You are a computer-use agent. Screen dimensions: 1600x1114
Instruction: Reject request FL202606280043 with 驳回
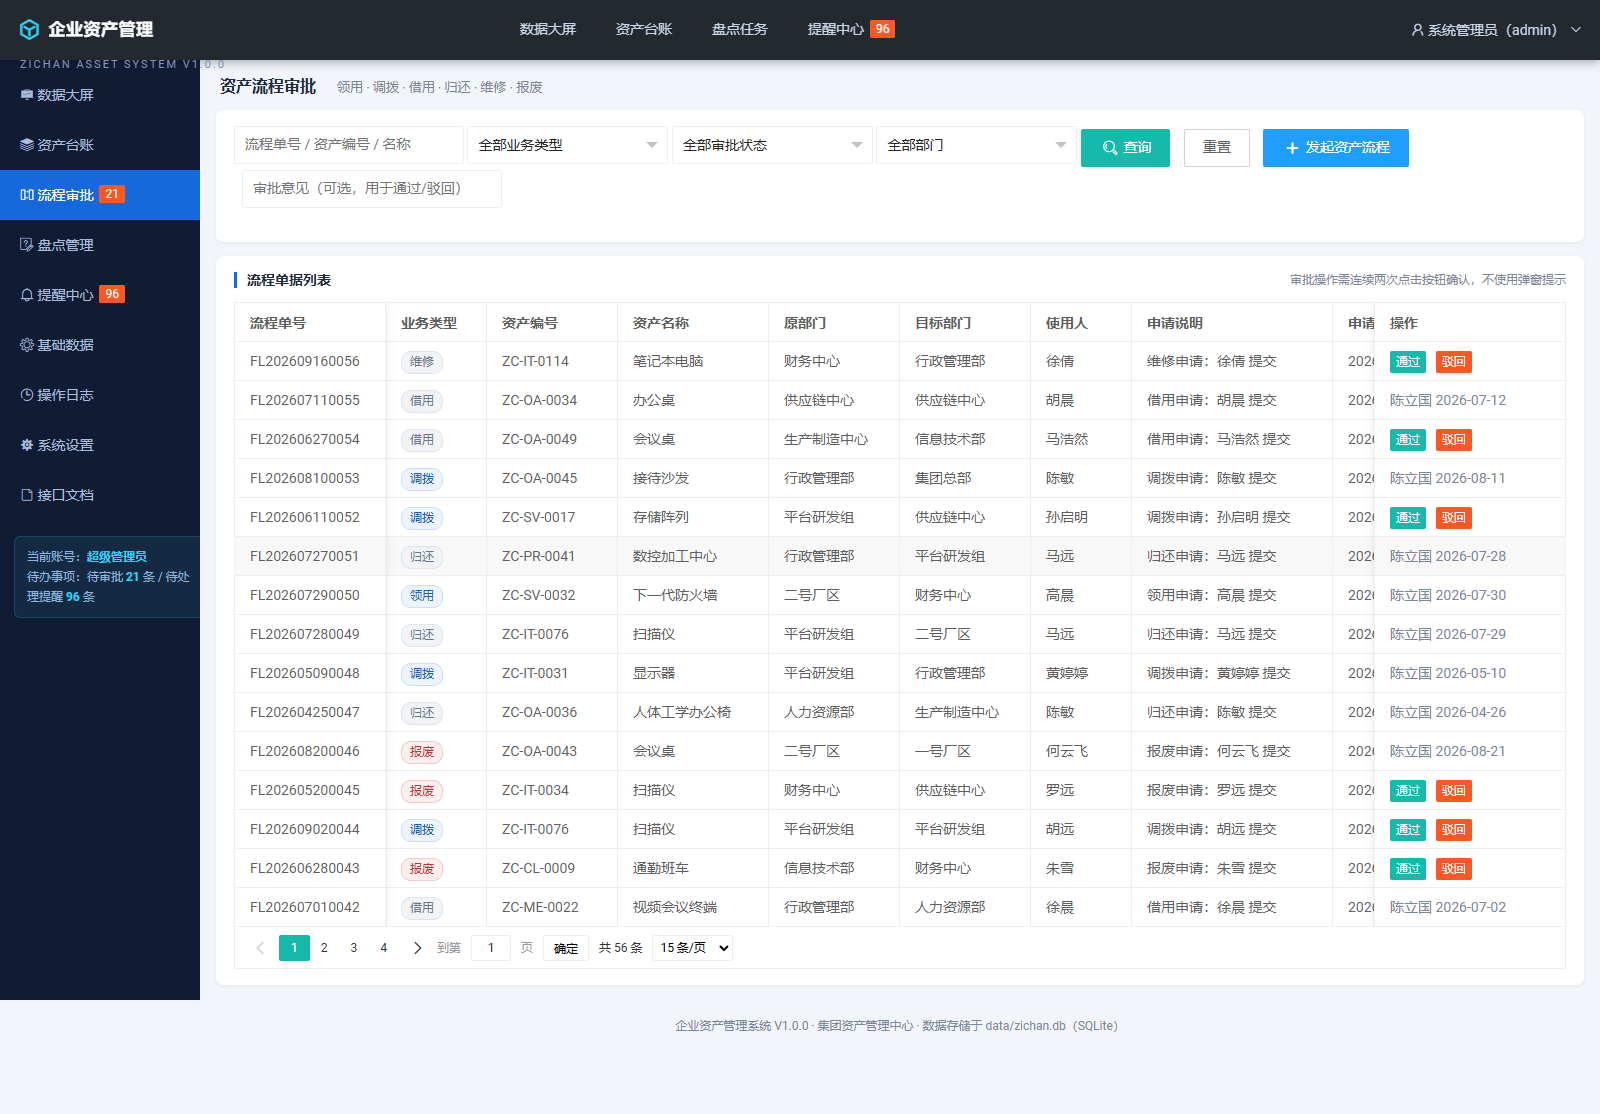coord(1454,869)
